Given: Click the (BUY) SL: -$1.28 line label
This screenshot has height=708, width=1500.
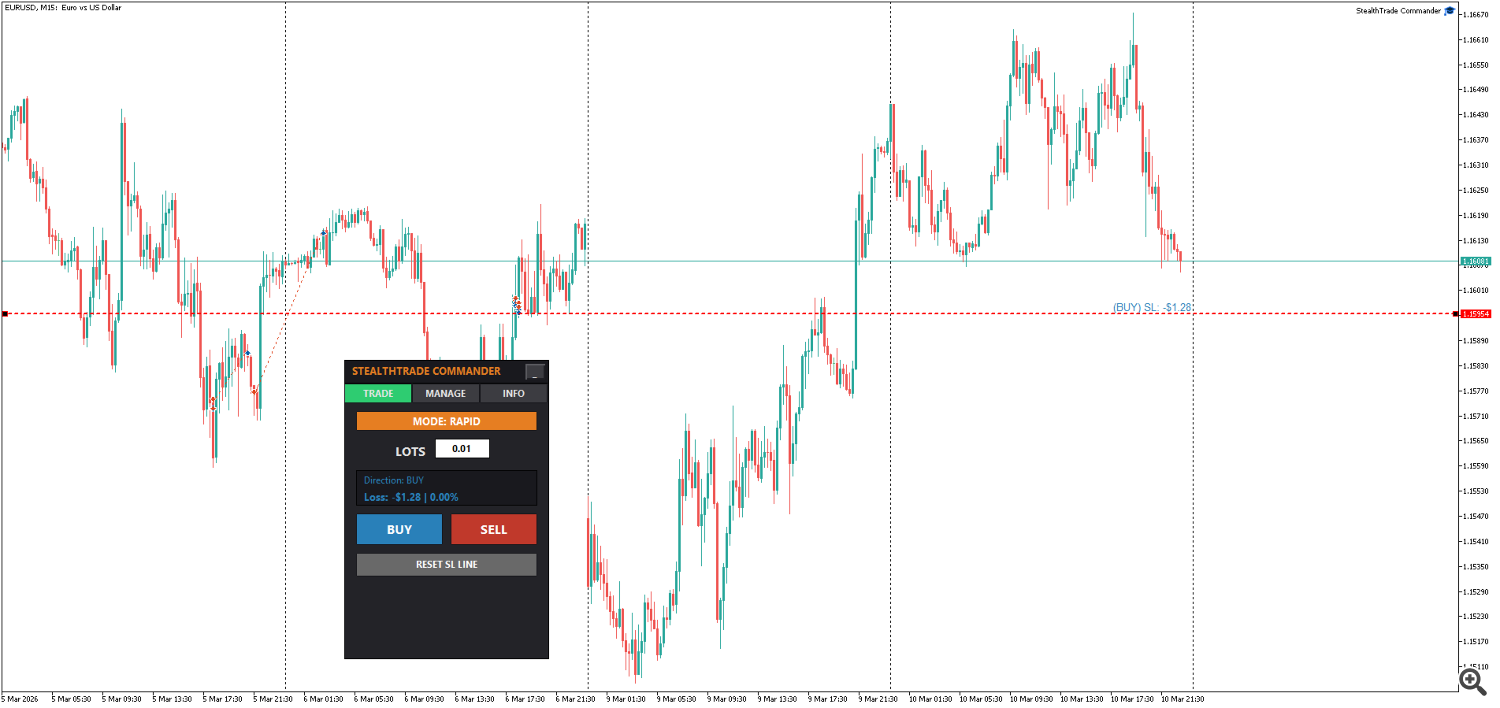Looking at the screenshot, I should pos(1152,307).
